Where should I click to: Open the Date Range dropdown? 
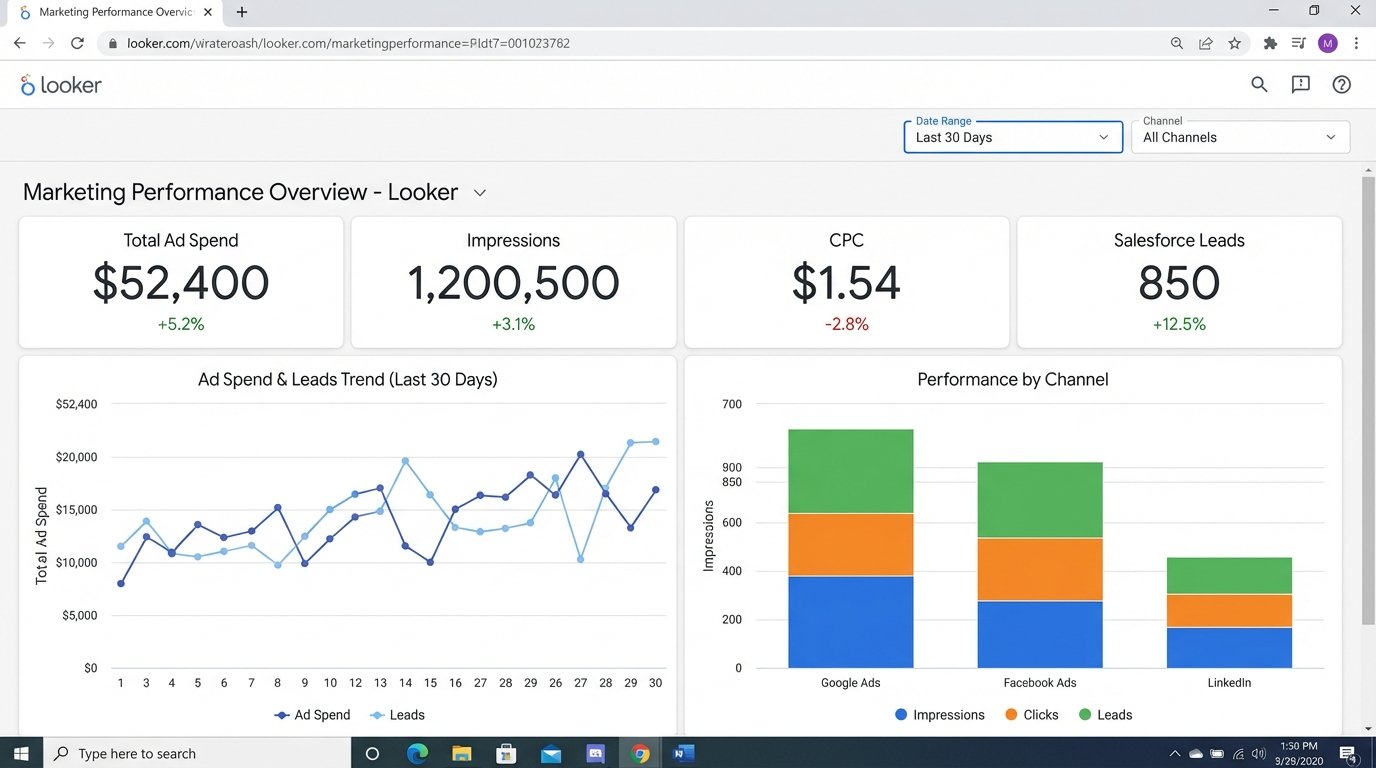(1012, 137)
